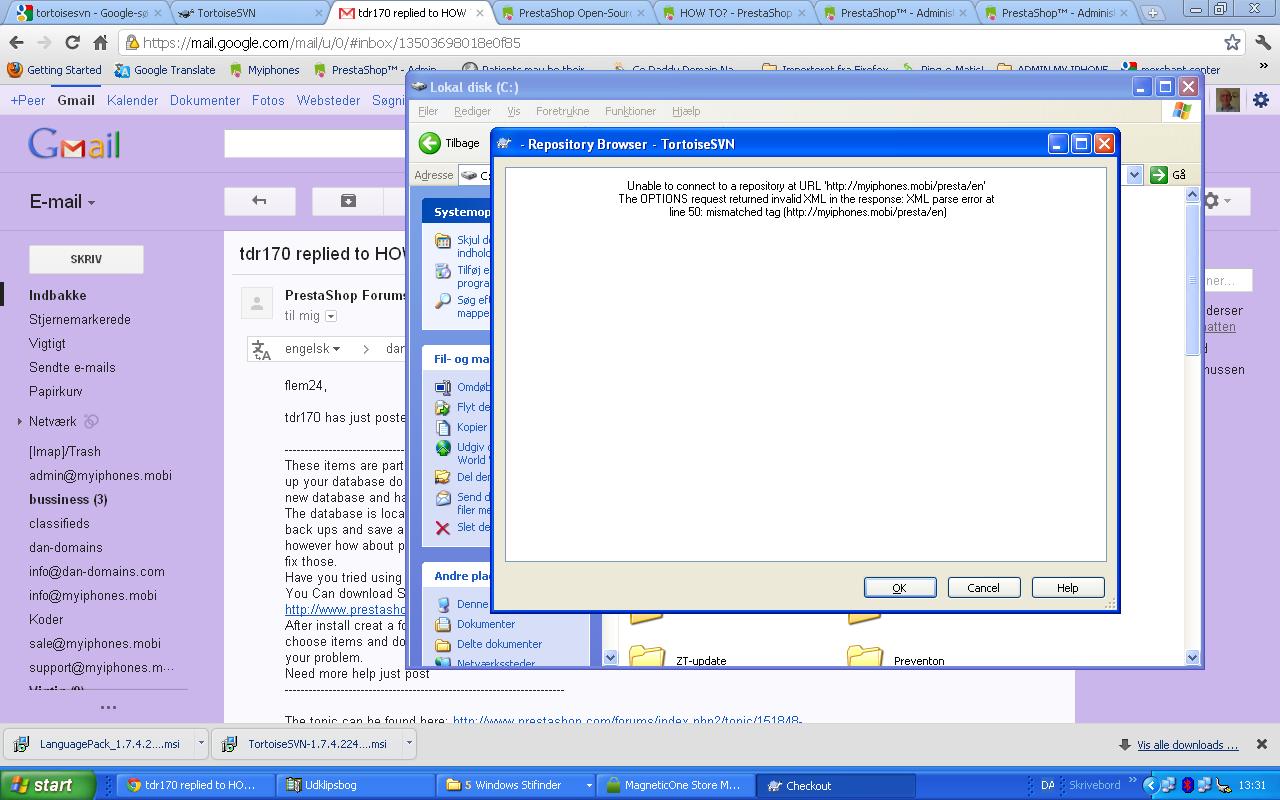
Task: Open Chrome wrench settings menu
Action: [x=1262, y=43]
